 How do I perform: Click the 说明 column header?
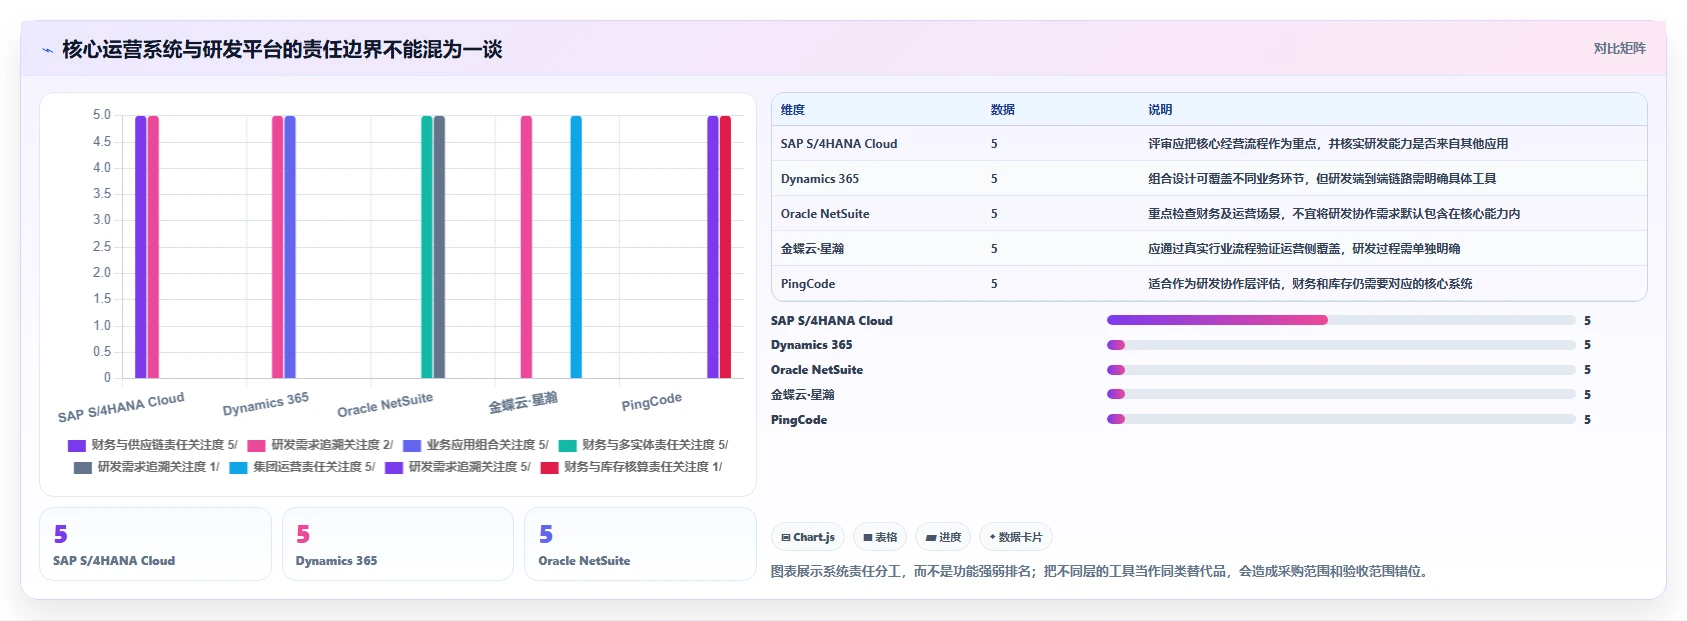point(1160,110)
